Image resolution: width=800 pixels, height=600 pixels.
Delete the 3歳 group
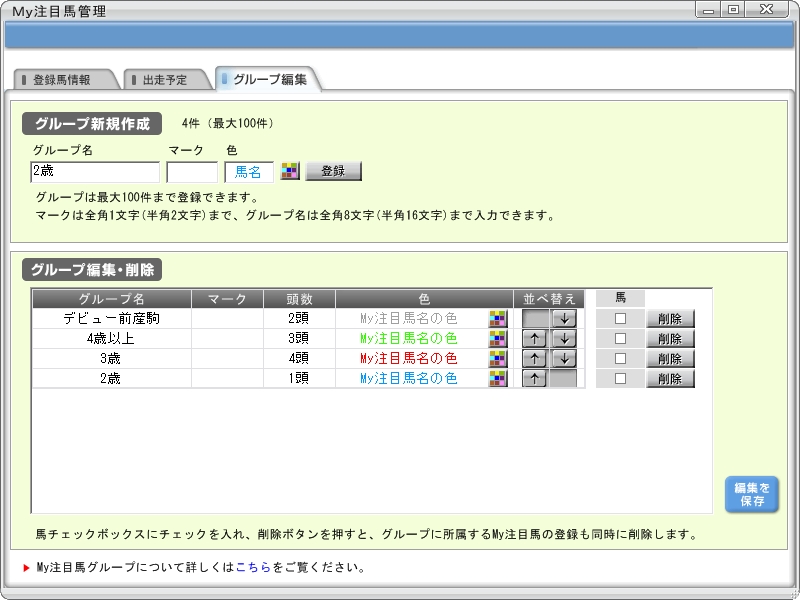click(x=670, y=359)
